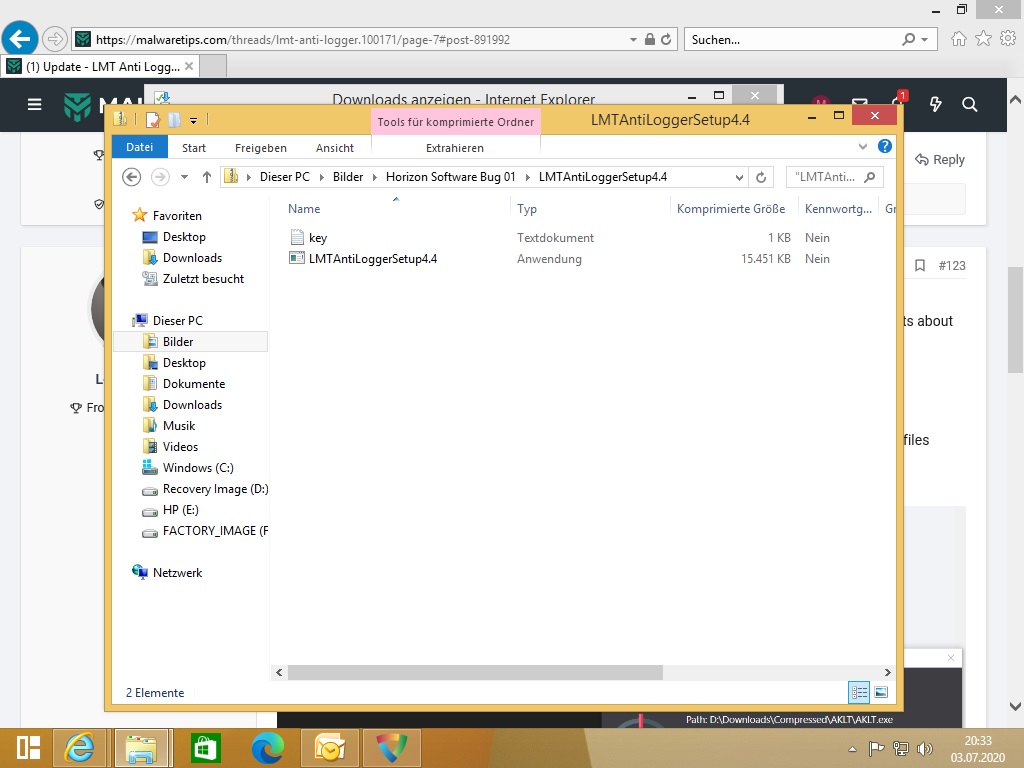Select Bilder under Dieser PC

pos(191,342)
